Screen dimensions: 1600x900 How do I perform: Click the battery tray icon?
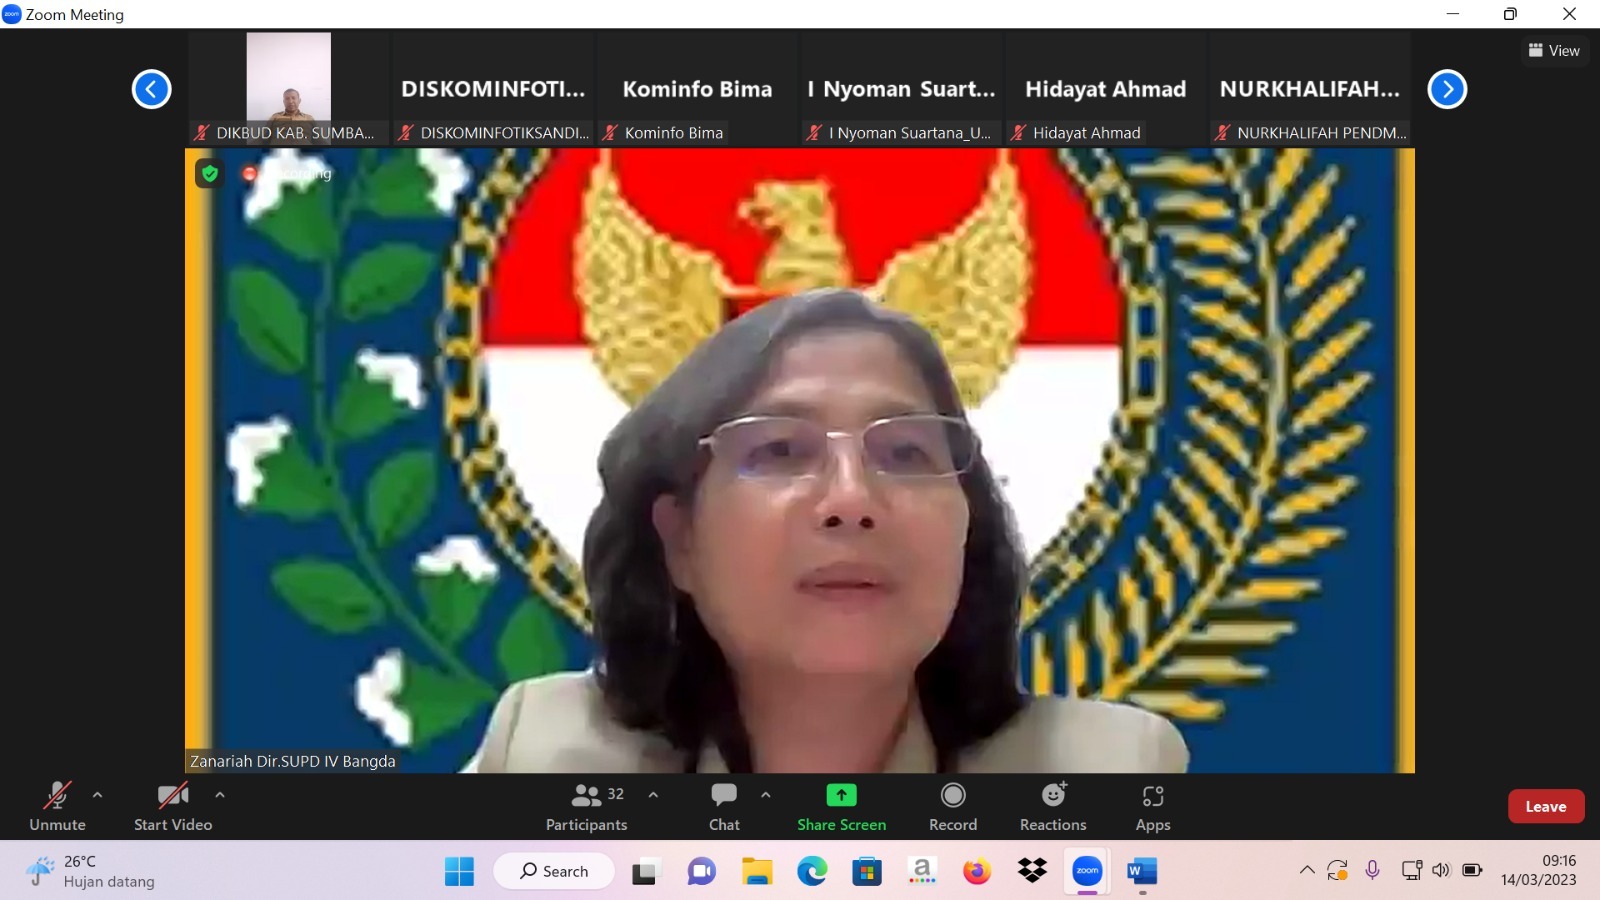[x=1472, y=870]
